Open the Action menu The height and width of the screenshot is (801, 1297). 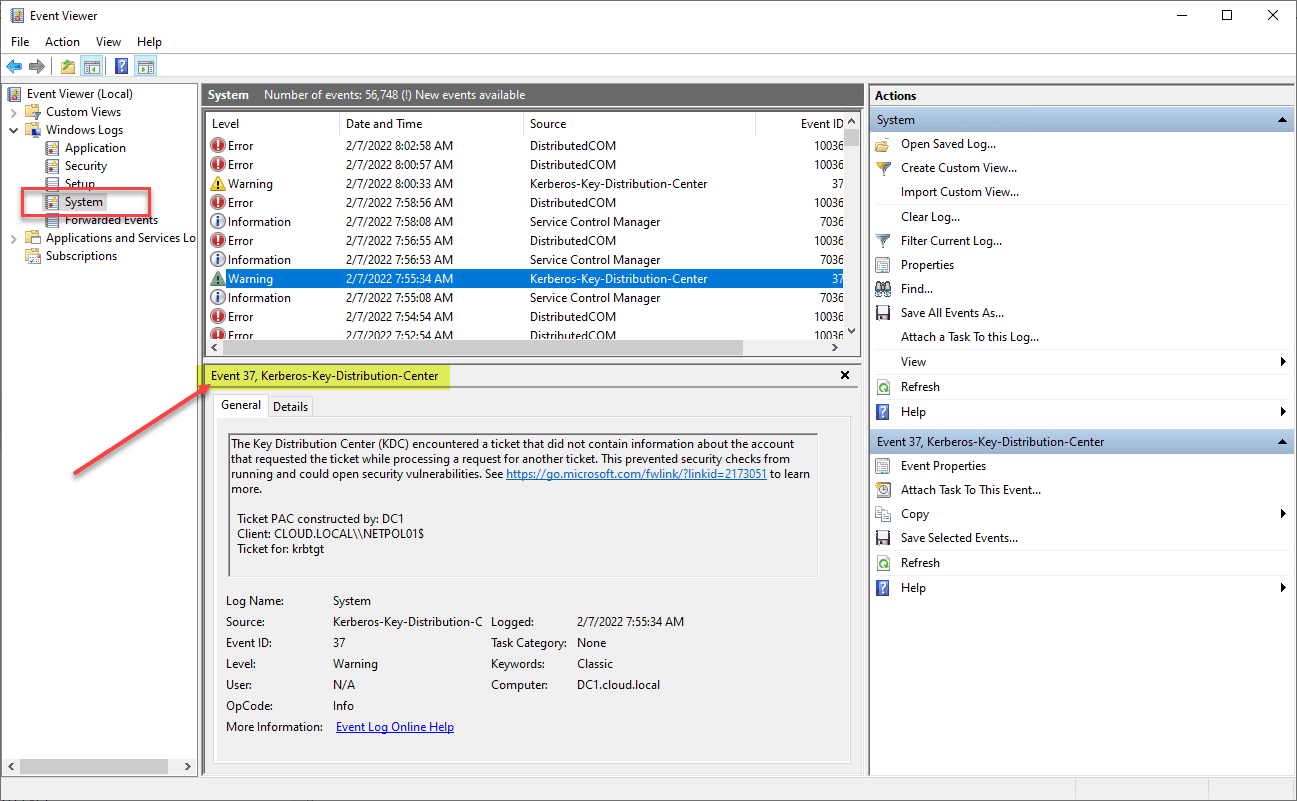(62, 42)
